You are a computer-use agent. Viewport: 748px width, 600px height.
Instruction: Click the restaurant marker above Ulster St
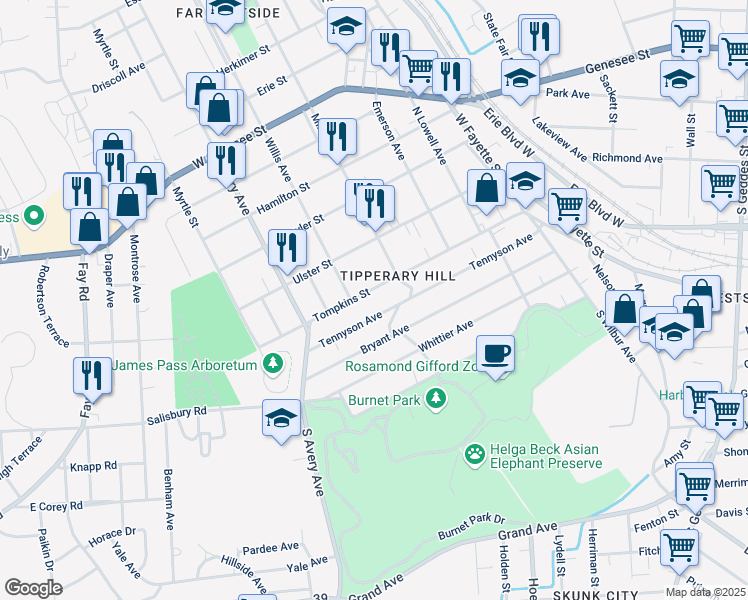click(287, 249)
